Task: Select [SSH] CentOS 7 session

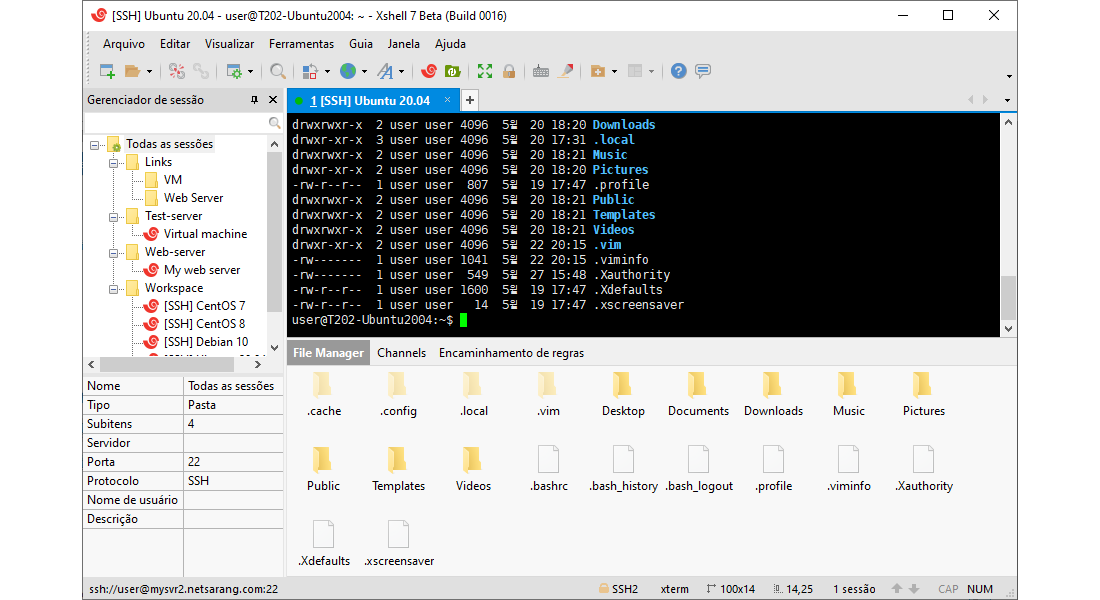Action: (x=204, y=306)
